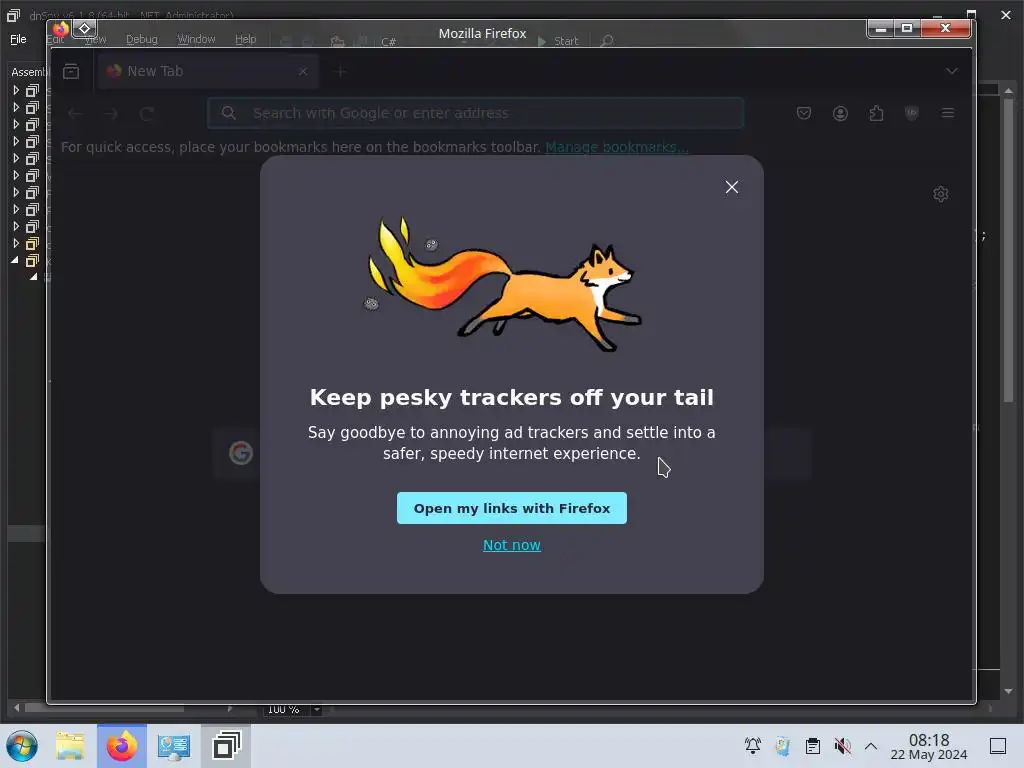Open the List all tabs dropdown
1024x768 pixels.
coord(952,71)
